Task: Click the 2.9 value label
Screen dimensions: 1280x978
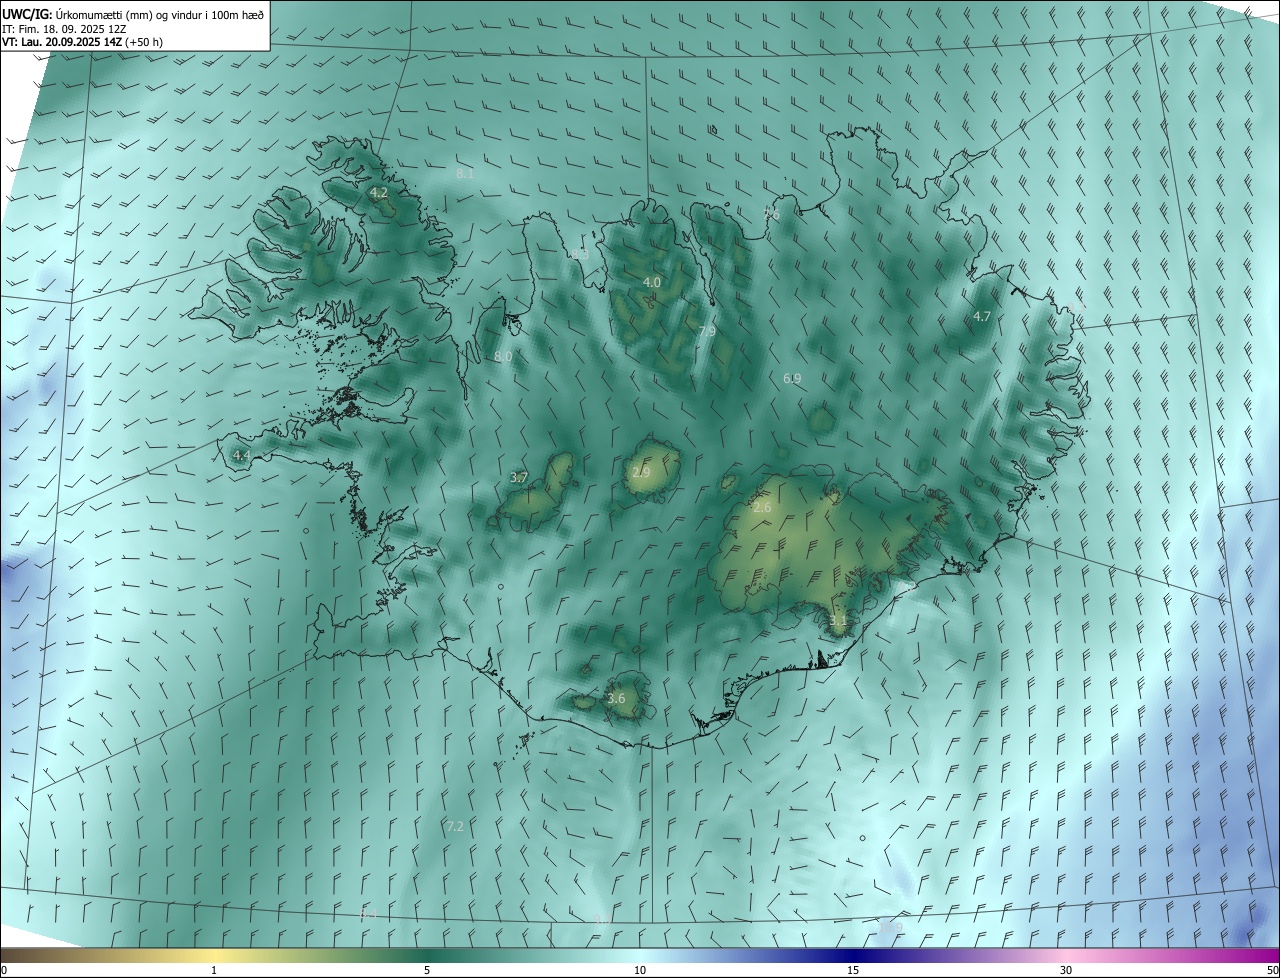Action: click(x=641, y=472)
